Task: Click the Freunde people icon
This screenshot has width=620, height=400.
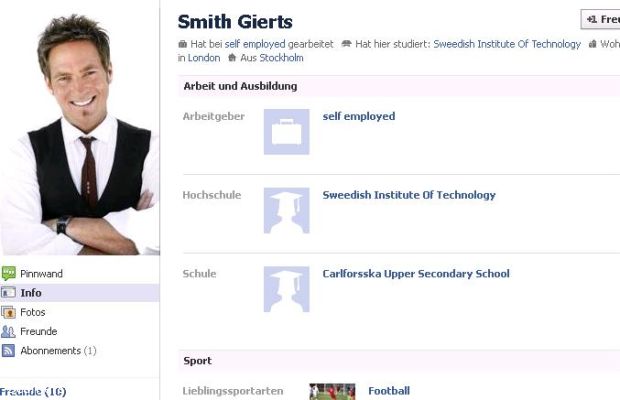Action: pos(8,331)
